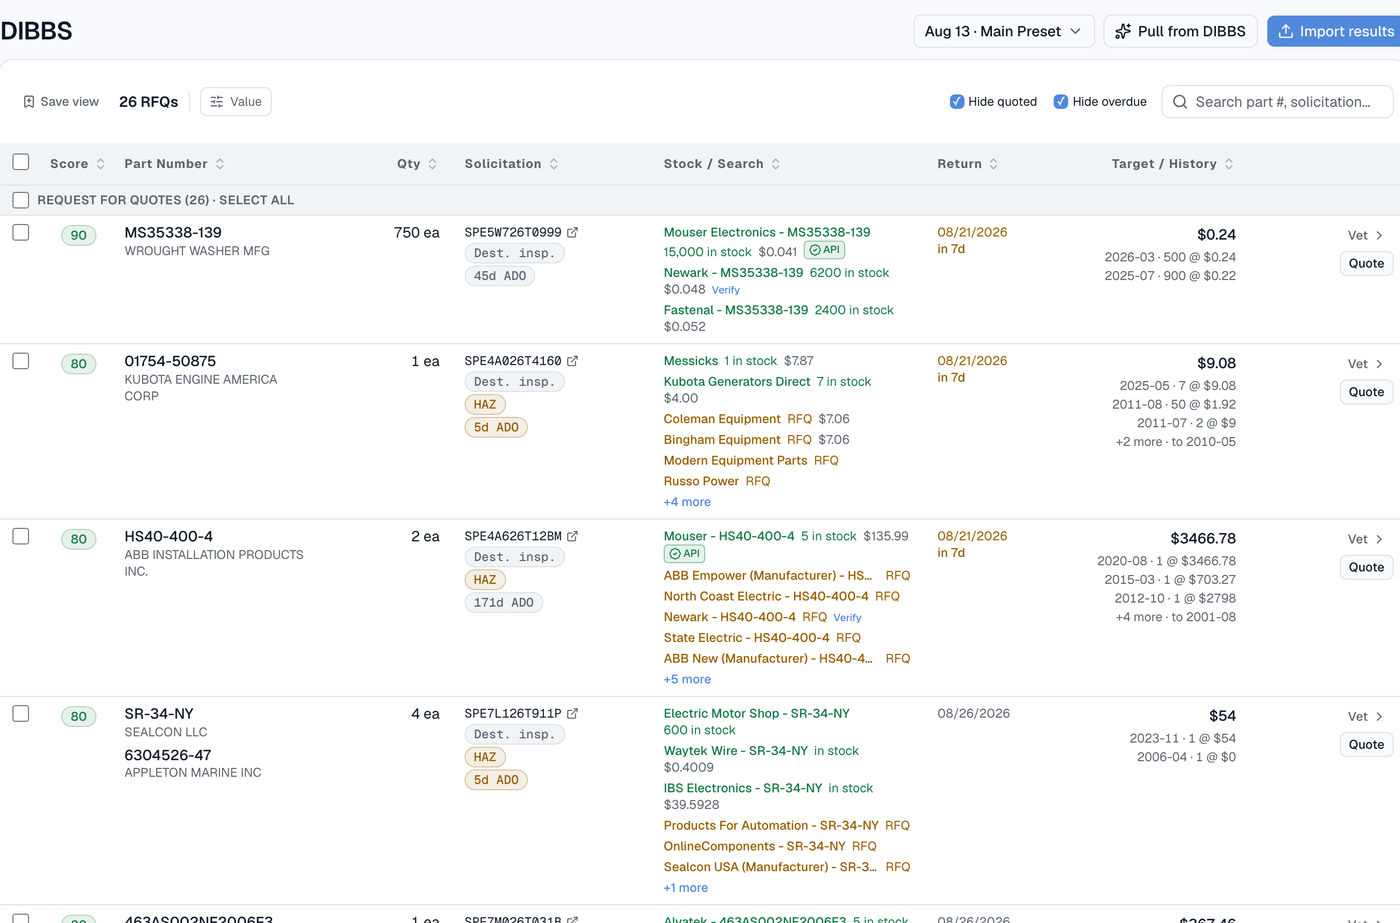This screenshot has height=923, width=1400.
Task: Click part number 6304526-47
Action: pos(168,755)
